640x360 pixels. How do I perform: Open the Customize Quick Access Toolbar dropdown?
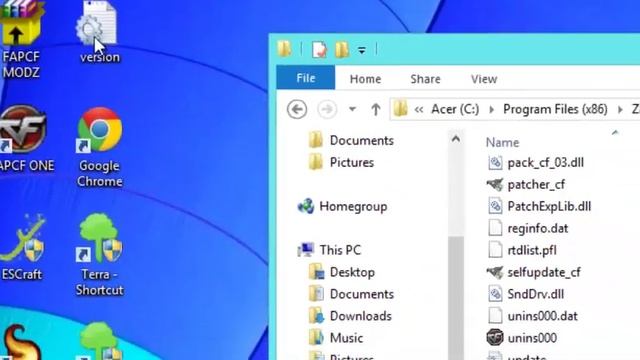tap(362, 50)
